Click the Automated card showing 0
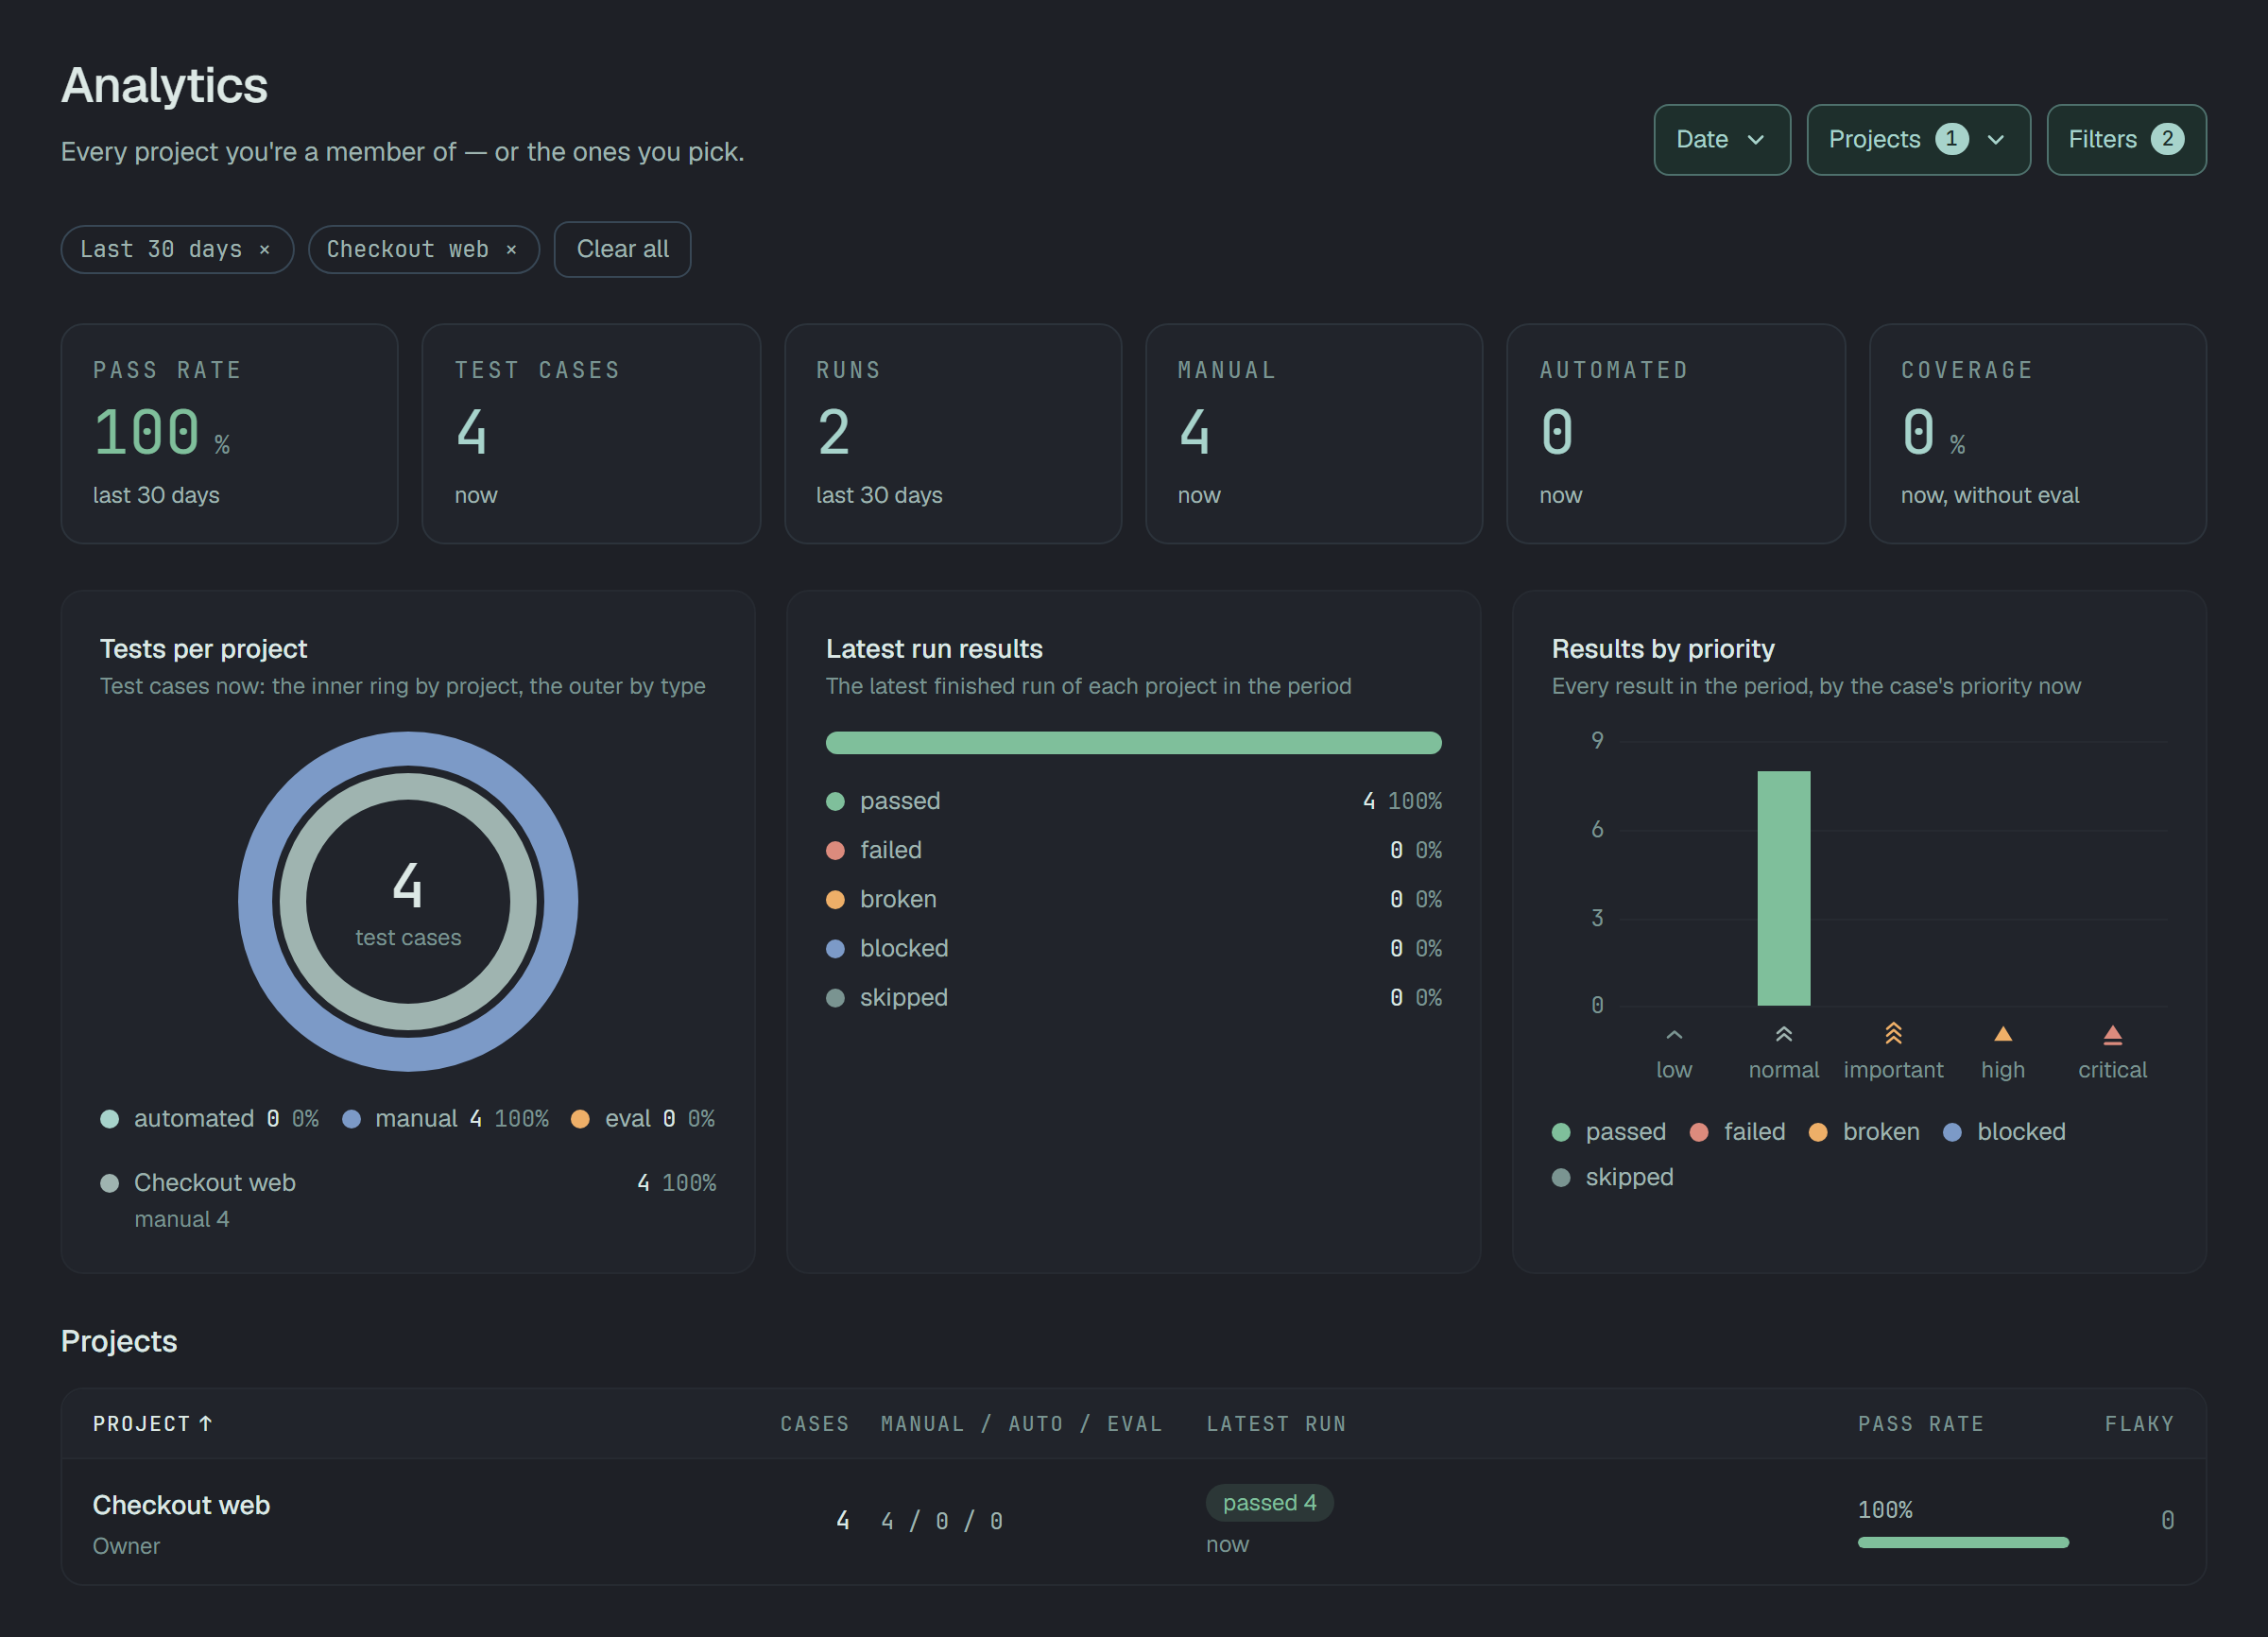This screenshot has height=1637, width=2268. point(1676,433)
